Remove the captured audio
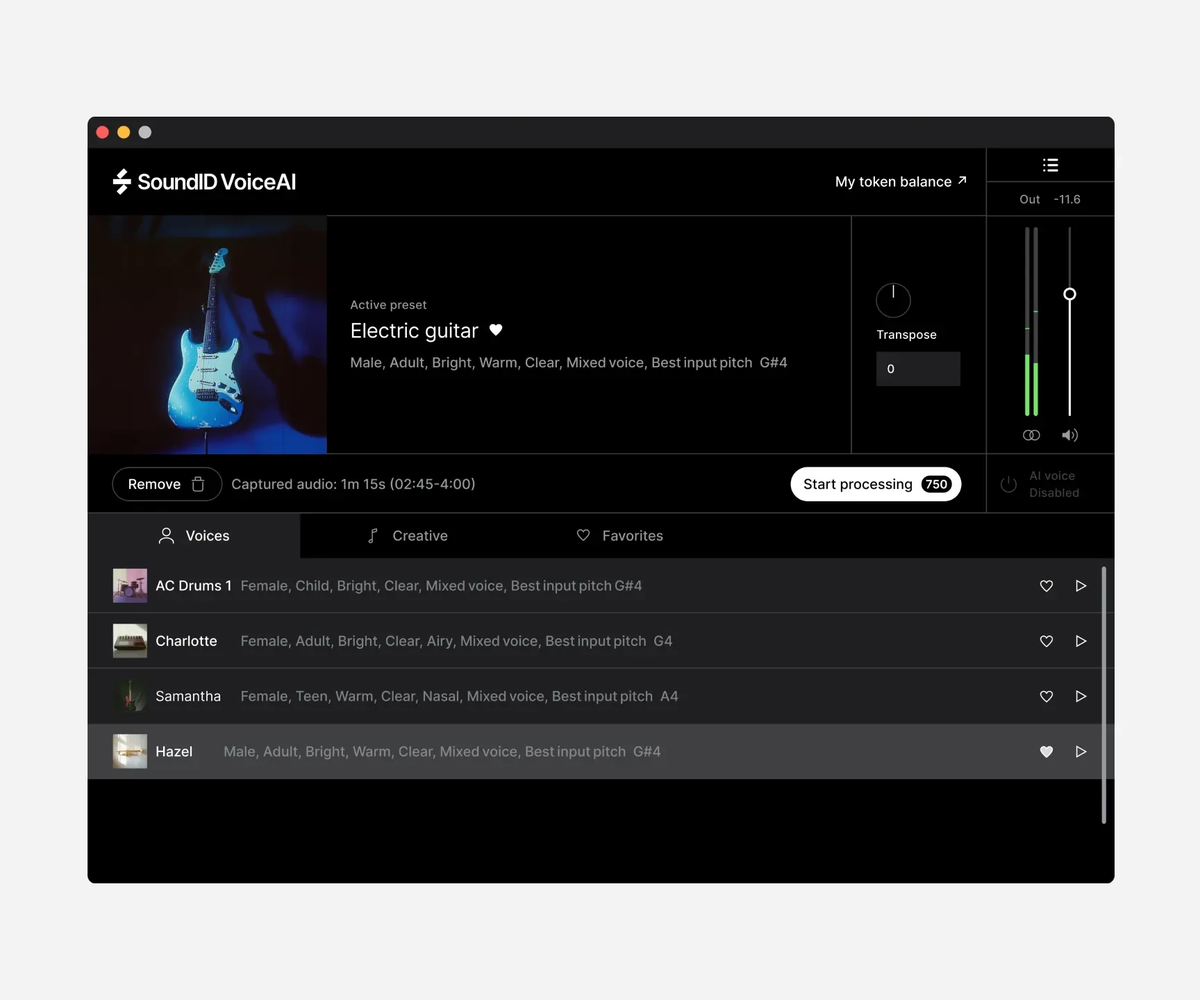 click(167, 484)
